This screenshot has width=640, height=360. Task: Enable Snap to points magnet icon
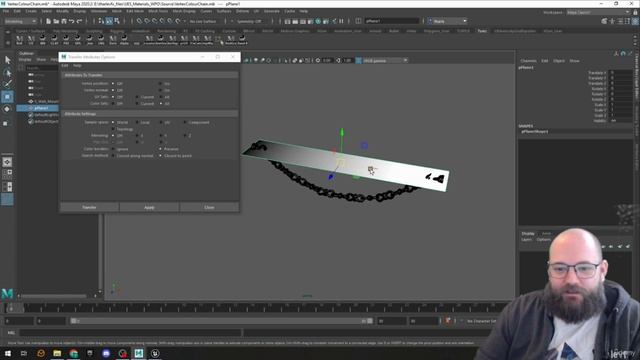click(x=155, y=21)
